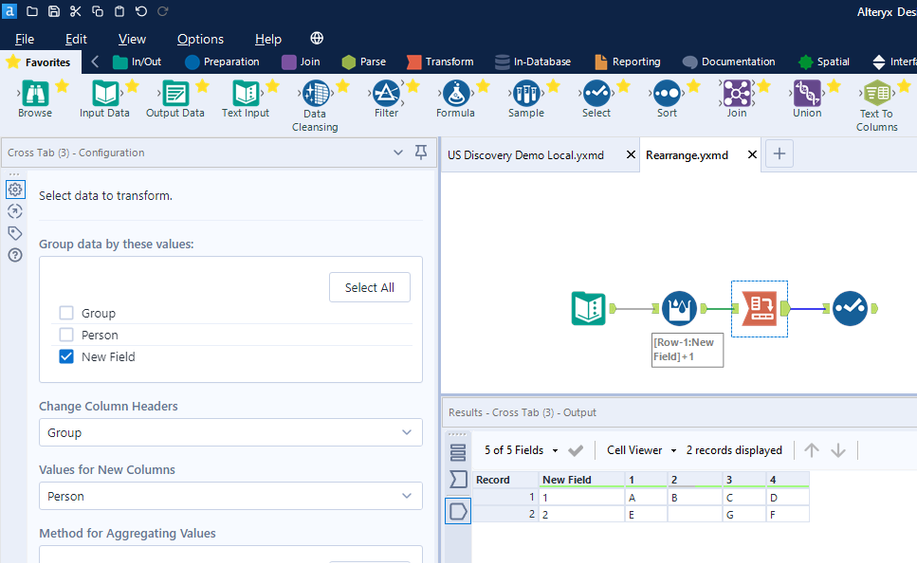Copy selection with the copy icon
This screenshot has width=917, height=563.
click(x=98, y=11)
